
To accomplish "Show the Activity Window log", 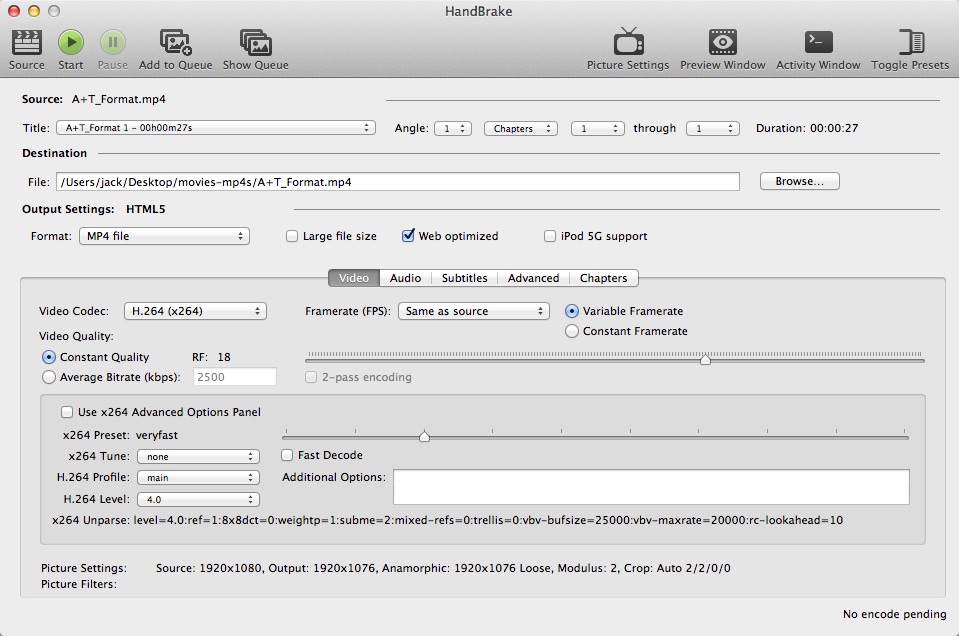I will pos(818,42).
